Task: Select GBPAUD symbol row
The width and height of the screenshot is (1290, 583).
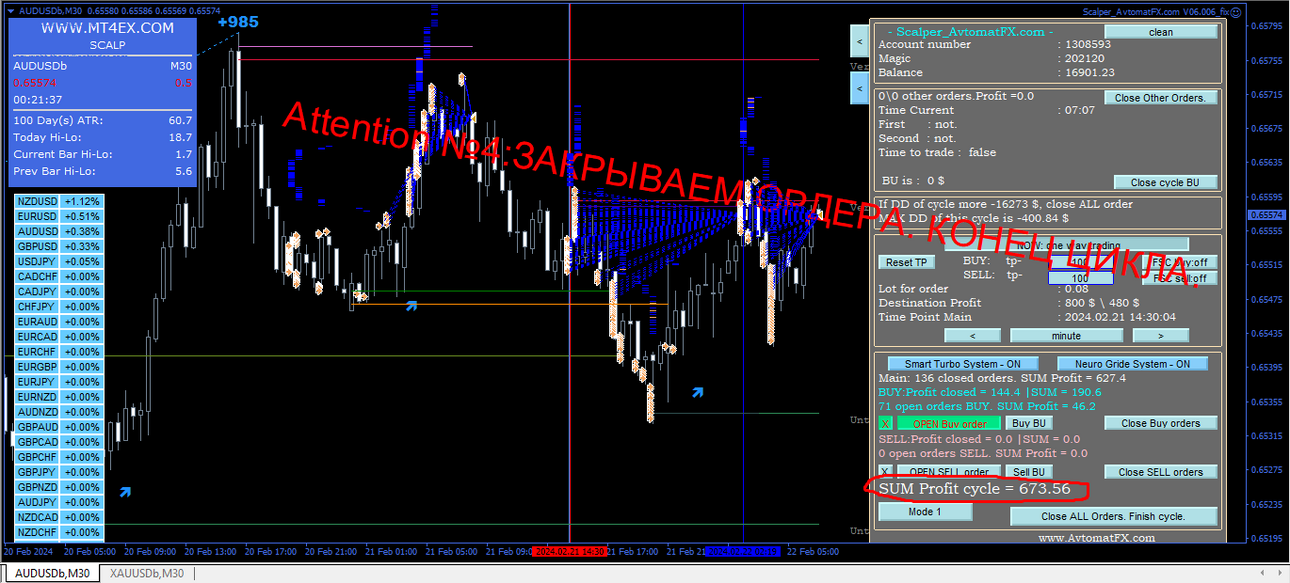Action: (59, 427)
